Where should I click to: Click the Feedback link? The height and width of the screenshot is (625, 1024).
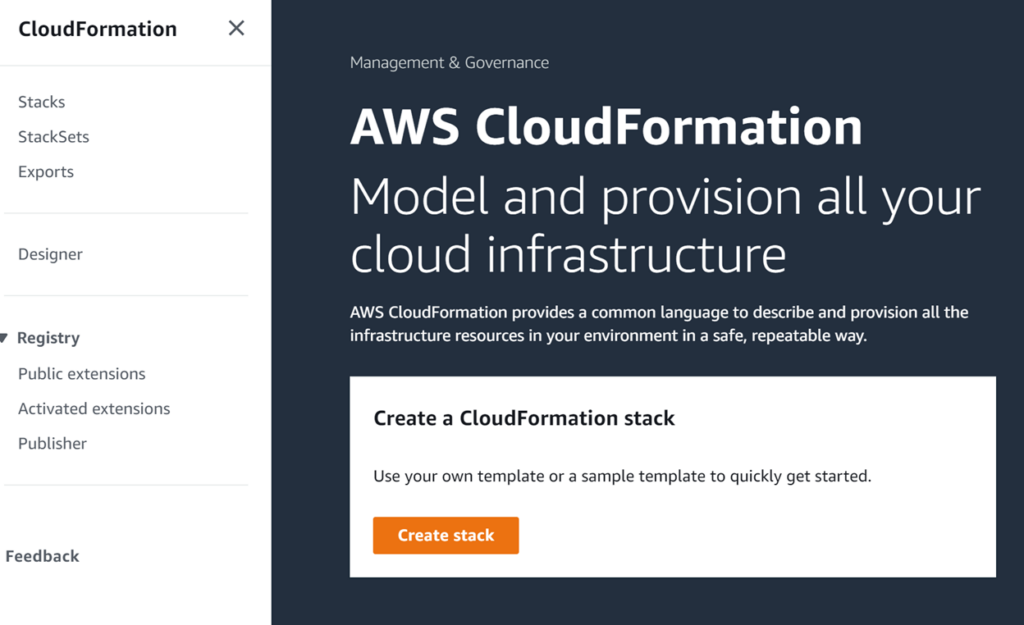[42, 555]
